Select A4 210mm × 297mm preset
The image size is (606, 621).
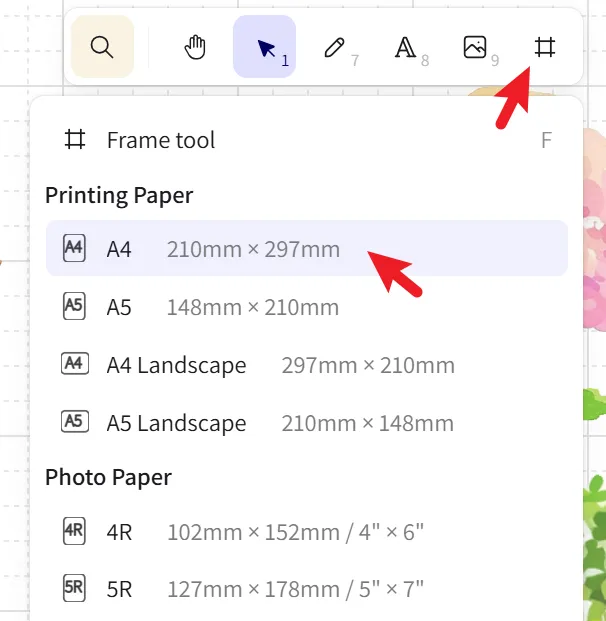[x=307, y=248]
